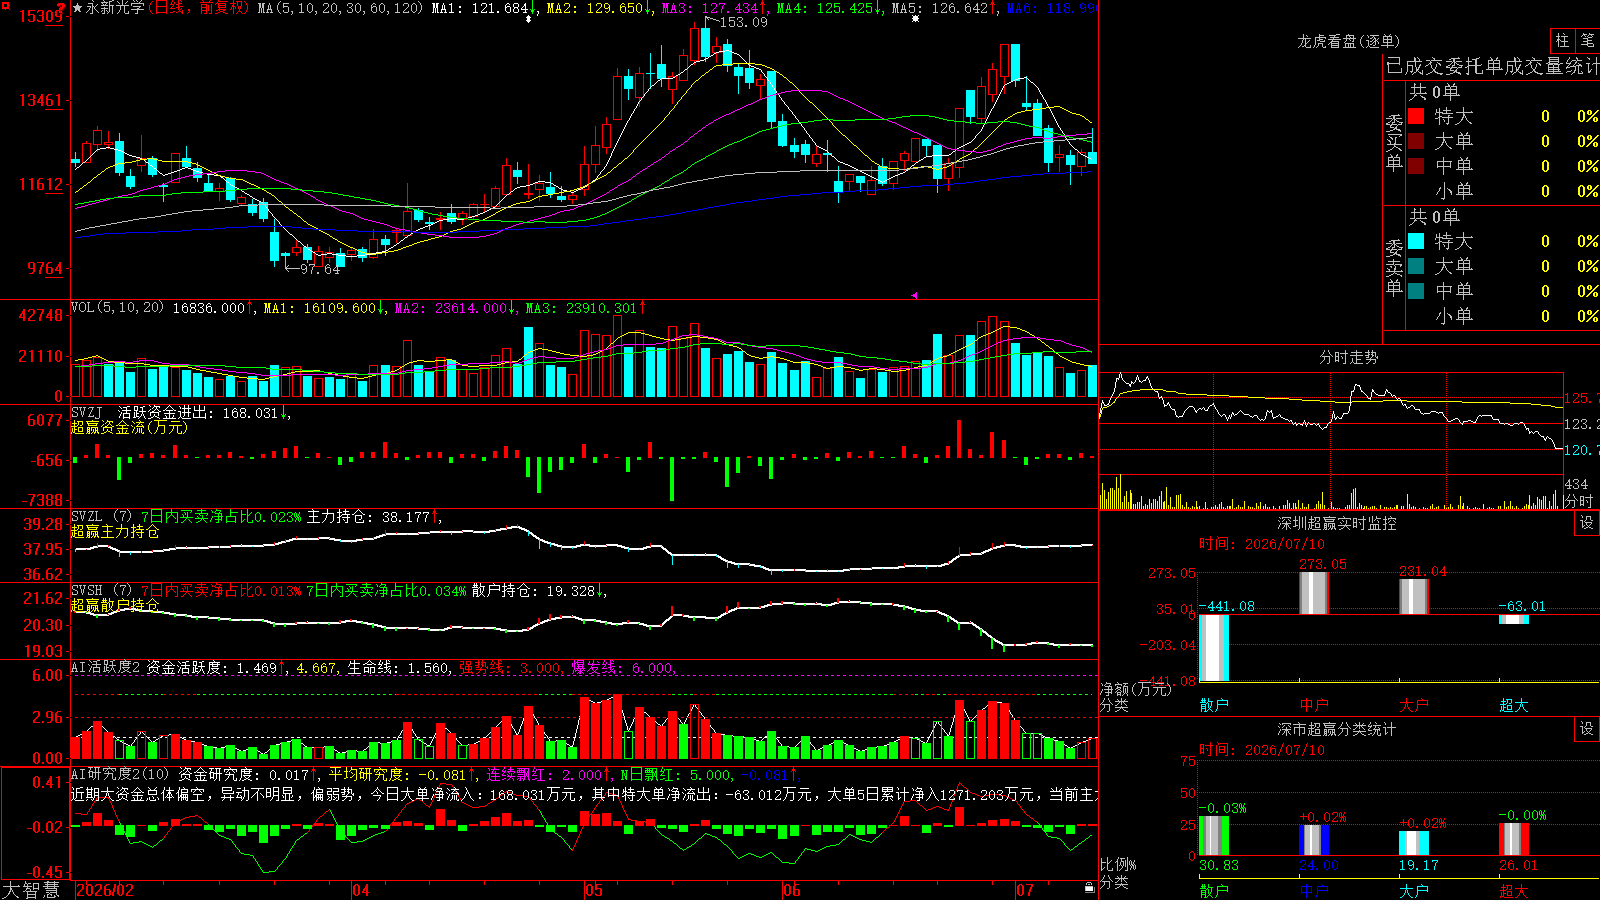The width and height of the screenshot is (1600, 900).
Task: Click the 13461 price axis label
Action: pos(40,100)
